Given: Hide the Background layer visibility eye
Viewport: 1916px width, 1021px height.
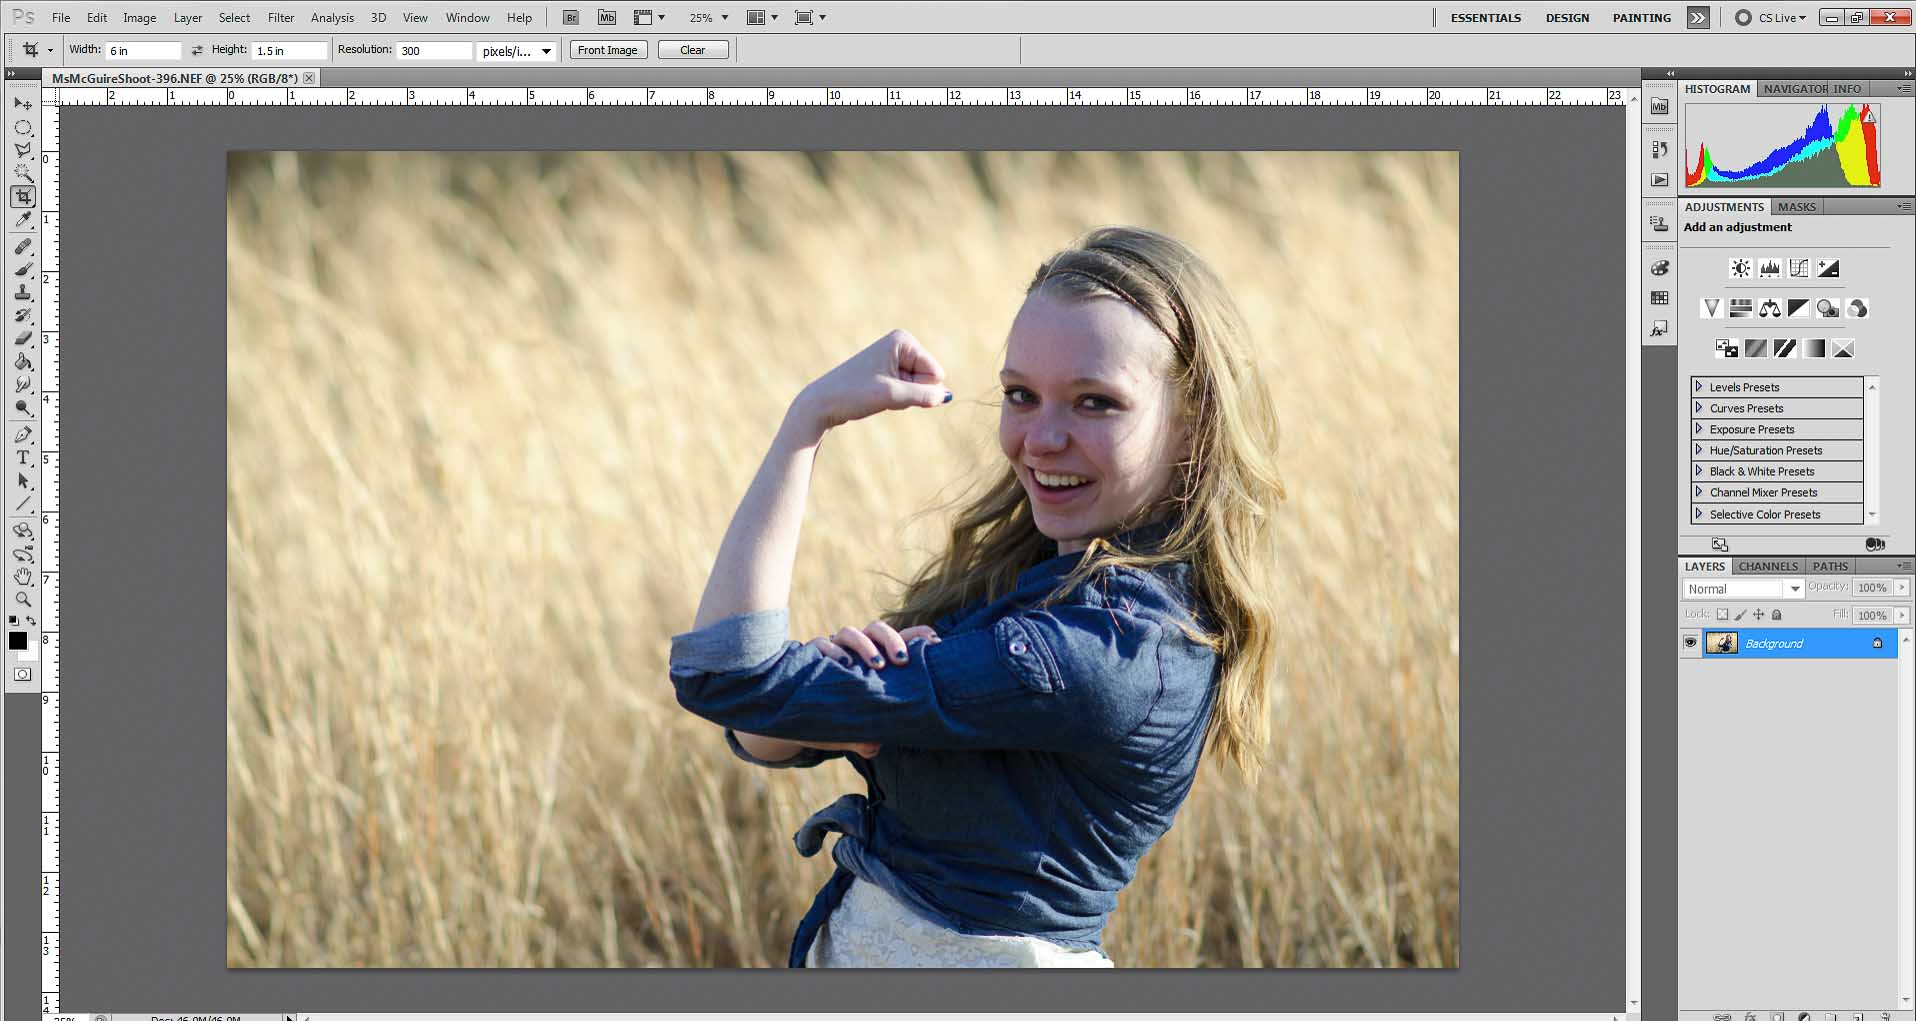Looking at the screenshot, I should click(x=1690, y=643).
